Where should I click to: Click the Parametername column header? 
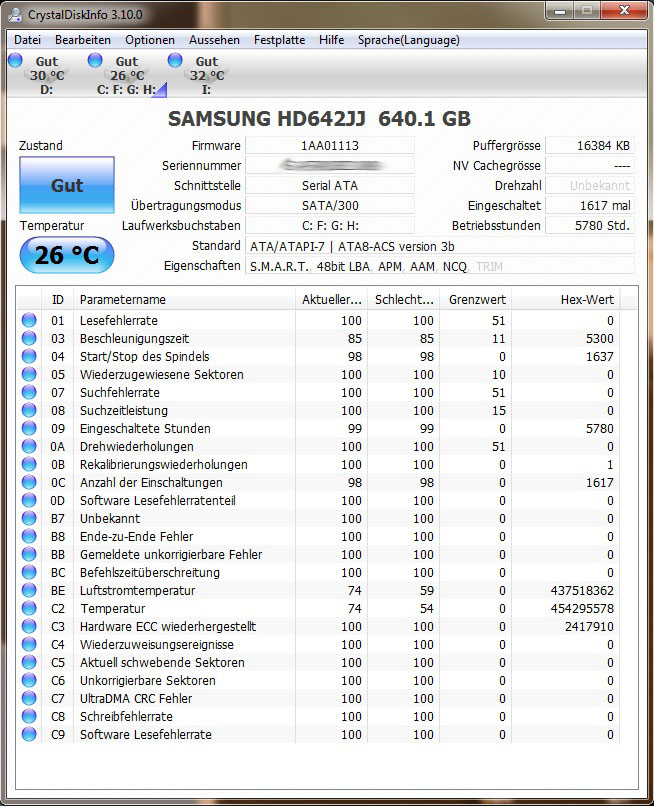185,300
